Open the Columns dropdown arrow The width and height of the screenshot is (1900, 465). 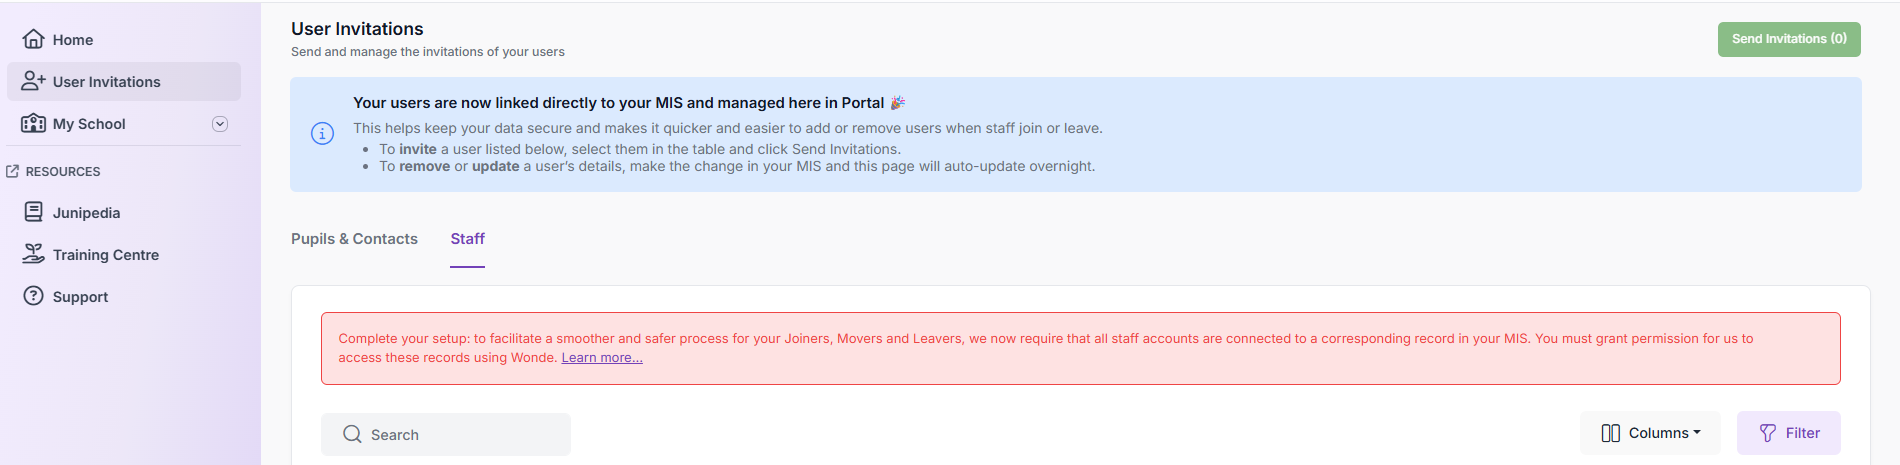tap(1697, 433)
